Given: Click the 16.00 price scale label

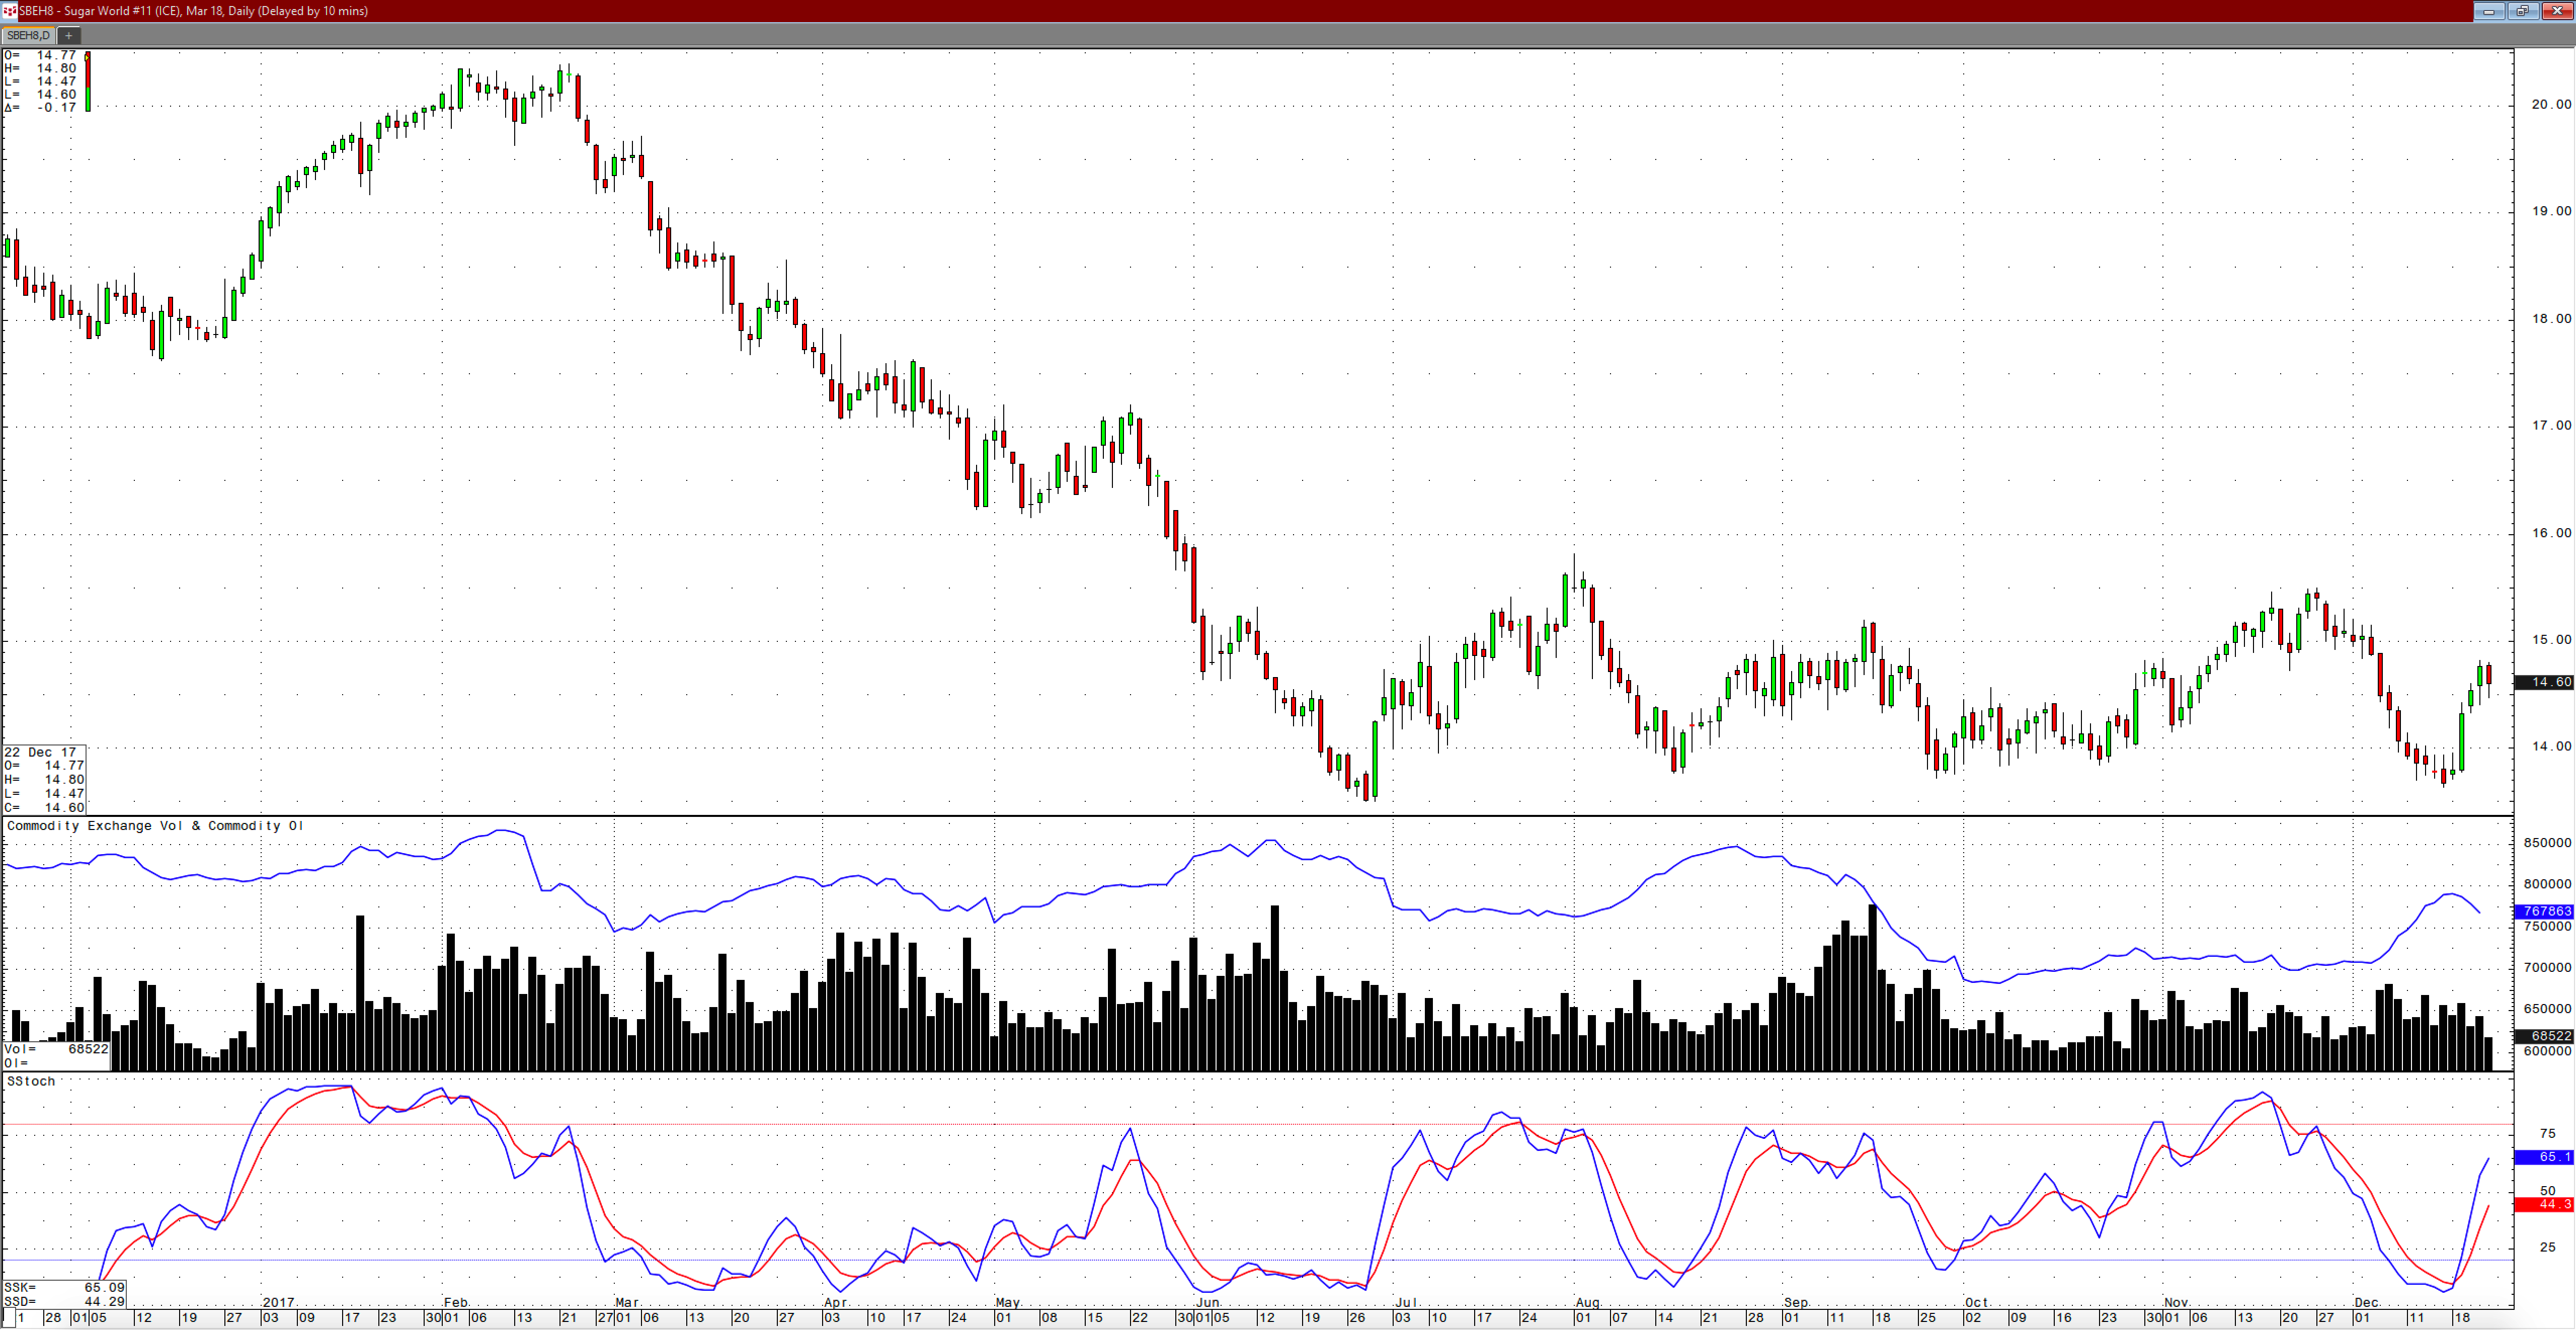Looking at the screenshot, I should (2551, 533).
